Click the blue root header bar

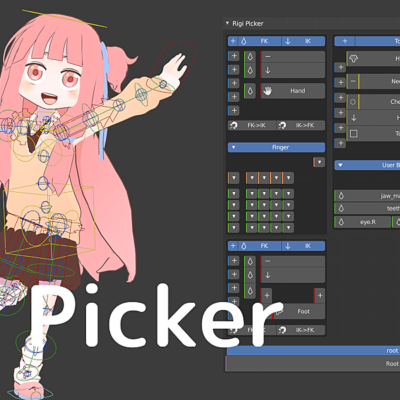click(313, 351)
